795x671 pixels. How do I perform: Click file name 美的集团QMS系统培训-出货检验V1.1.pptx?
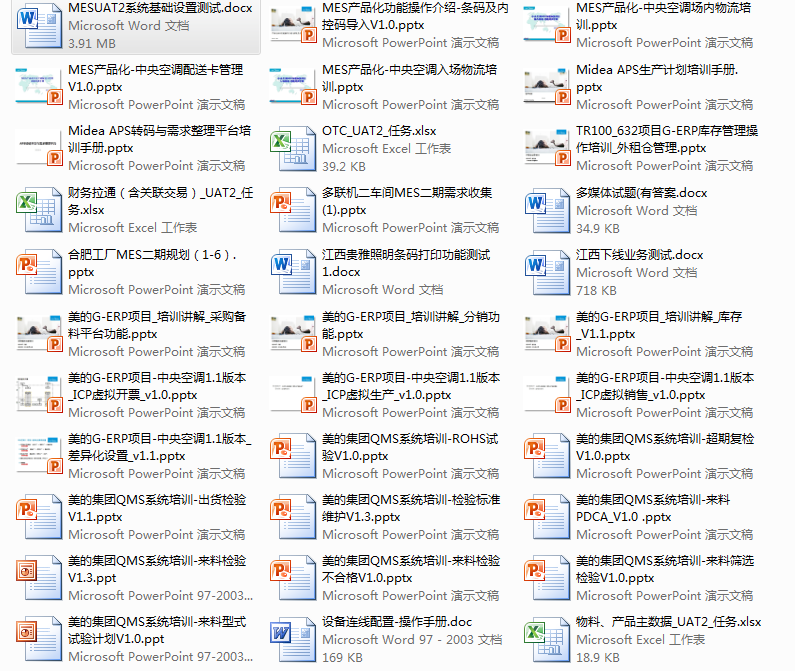(x=157, y=508)
